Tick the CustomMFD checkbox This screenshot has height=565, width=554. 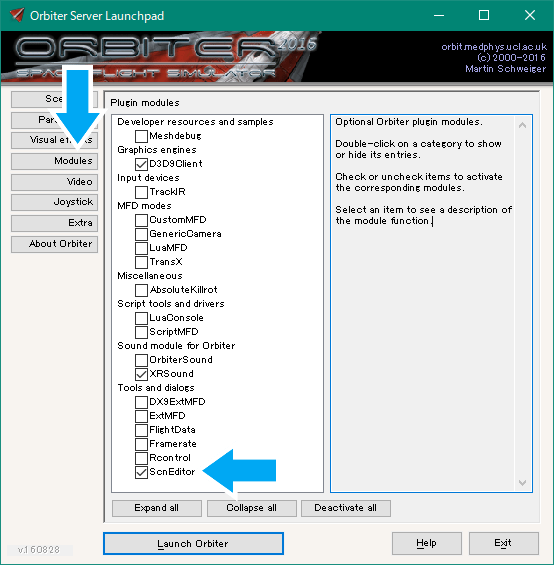(141, 220)
